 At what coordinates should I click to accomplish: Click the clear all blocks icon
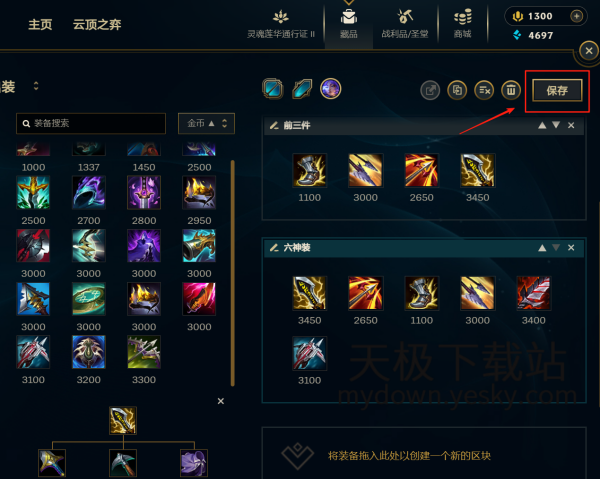(x=484, y=91)
